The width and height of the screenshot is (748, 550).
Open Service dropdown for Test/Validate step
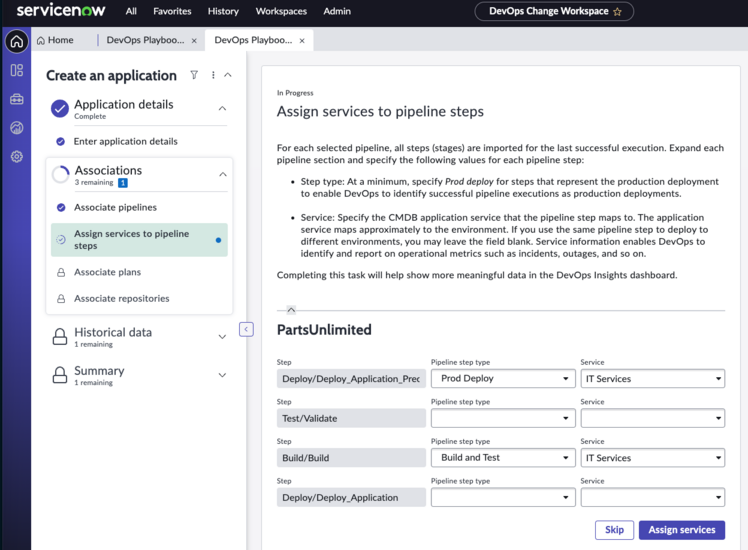[653, 418]
